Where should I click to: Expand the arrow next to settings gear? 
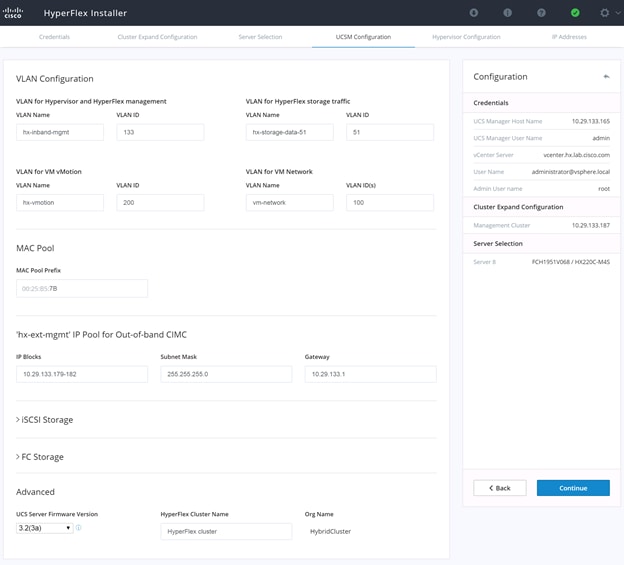618,13
